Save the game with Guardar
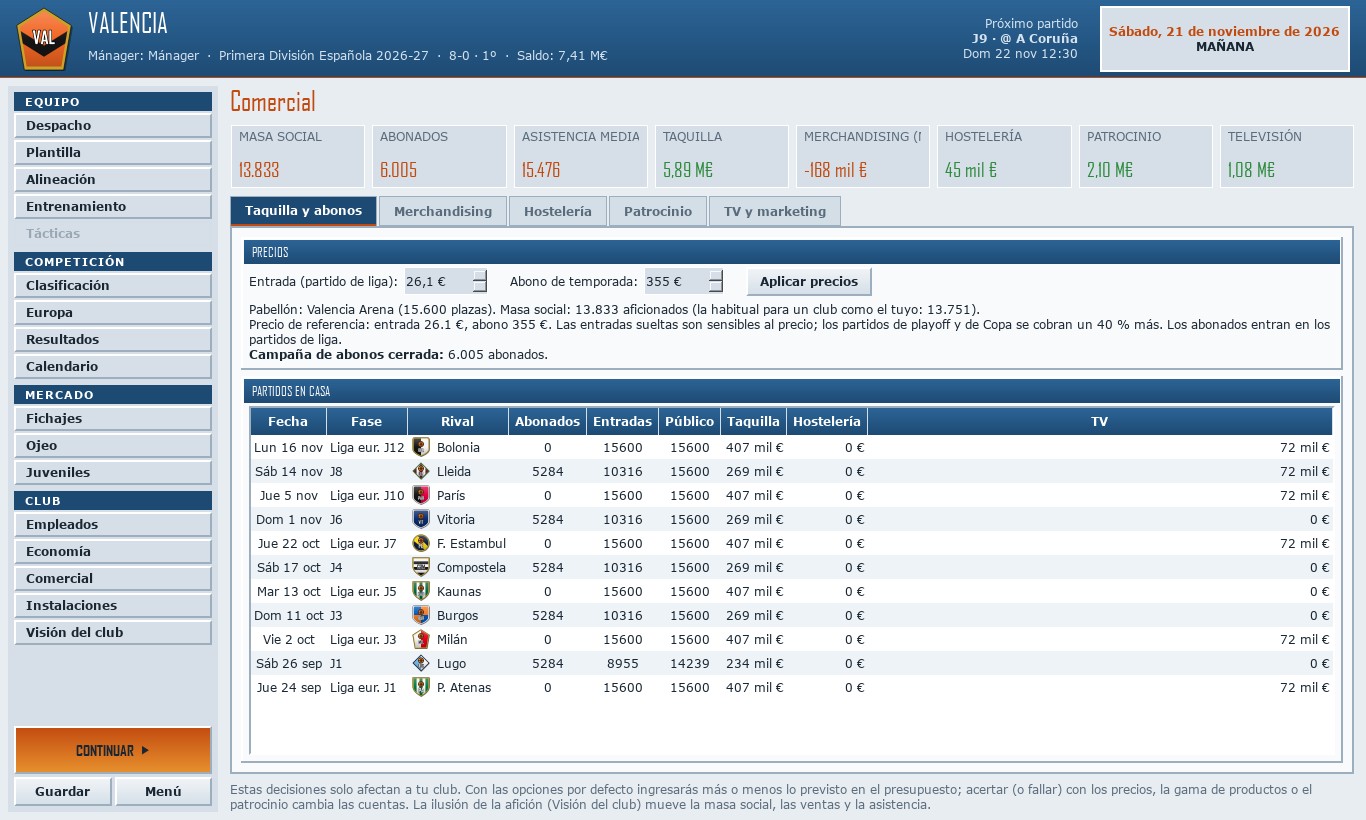The image size is (1366, 820). (x=63, y=792)
